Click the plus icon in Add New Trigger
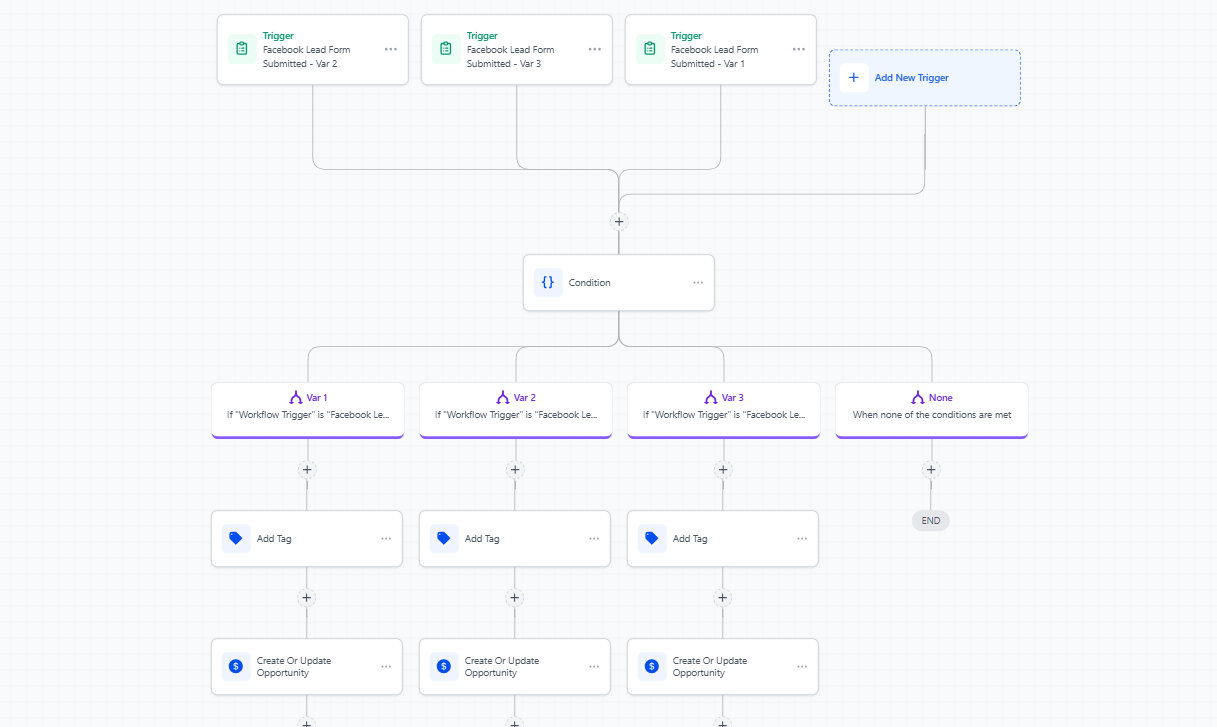Image resolution: width=1217 pixels, height=727 pixels. [x=854, y=78]
